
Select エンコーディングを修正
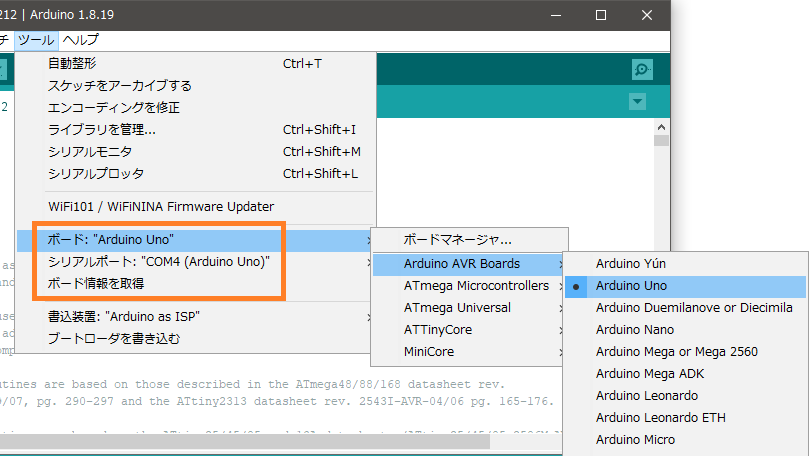coord(195,108)
